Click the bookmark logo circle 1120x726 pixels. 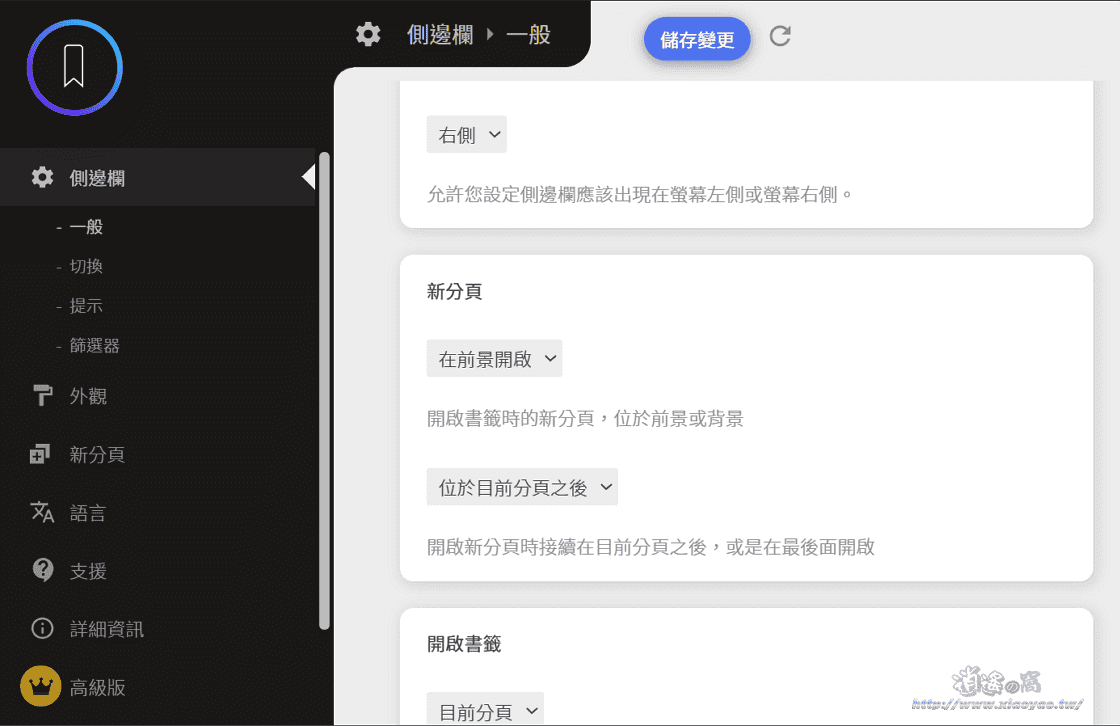pyautogui.click(x=74, y=67)
